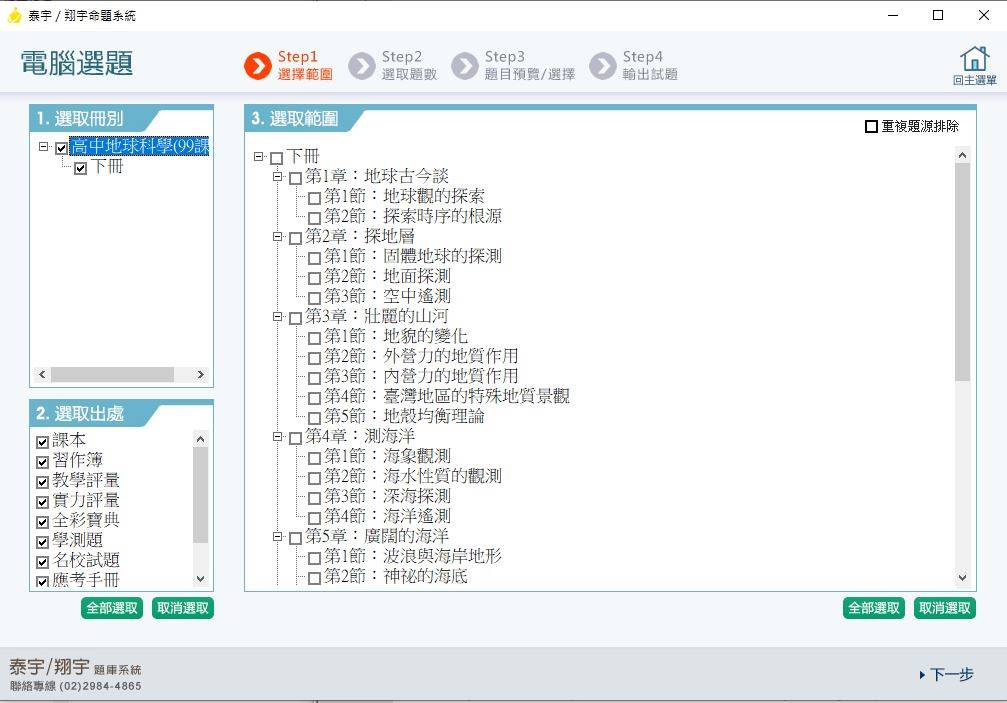
Task: Collapse 第2章：探地層 node
Action: [x=277, y=236]
